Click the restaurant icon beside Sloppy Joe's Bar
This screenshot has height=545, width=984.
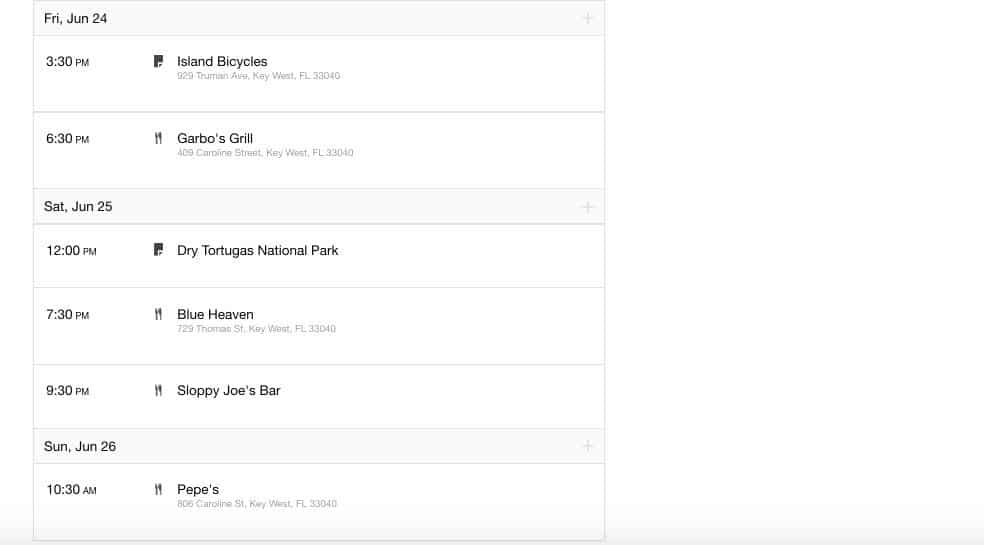coord(158,391)
